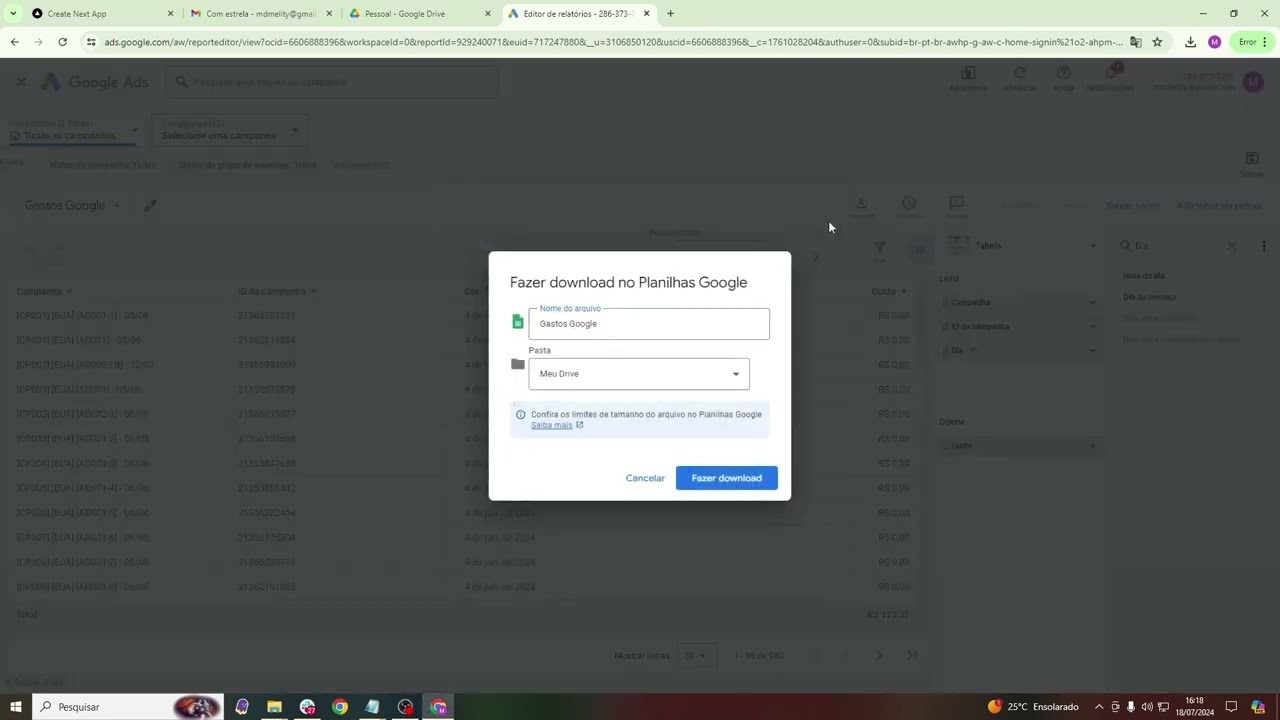Click the Google Ads search box
1280x720 pixels.
pos(332,82)
